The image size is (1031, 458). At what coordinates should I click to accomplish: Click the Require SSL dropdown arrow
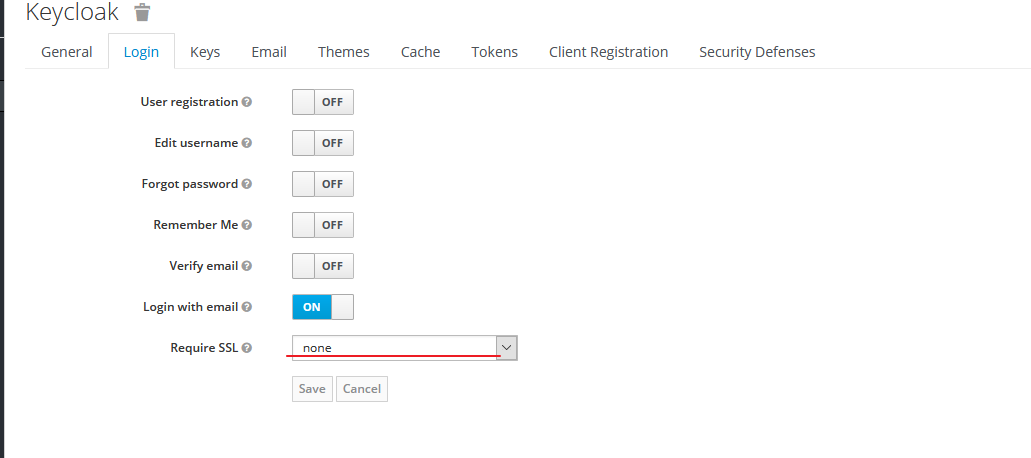click(x=506, y=348)
